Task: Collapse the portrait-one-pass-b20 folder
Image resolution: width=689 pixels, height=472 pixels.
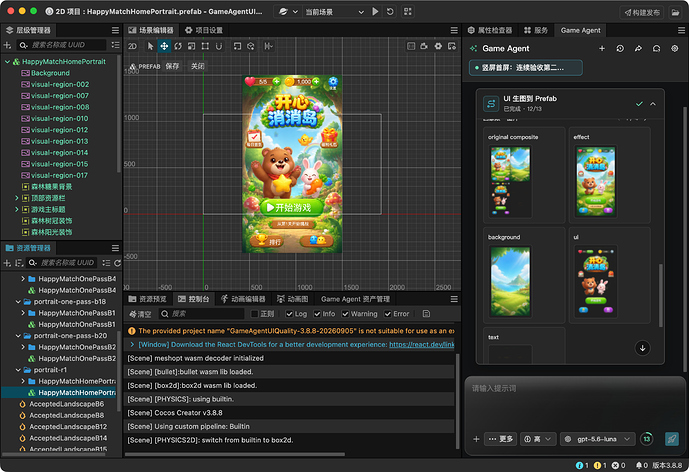Action: pos(18,336)
